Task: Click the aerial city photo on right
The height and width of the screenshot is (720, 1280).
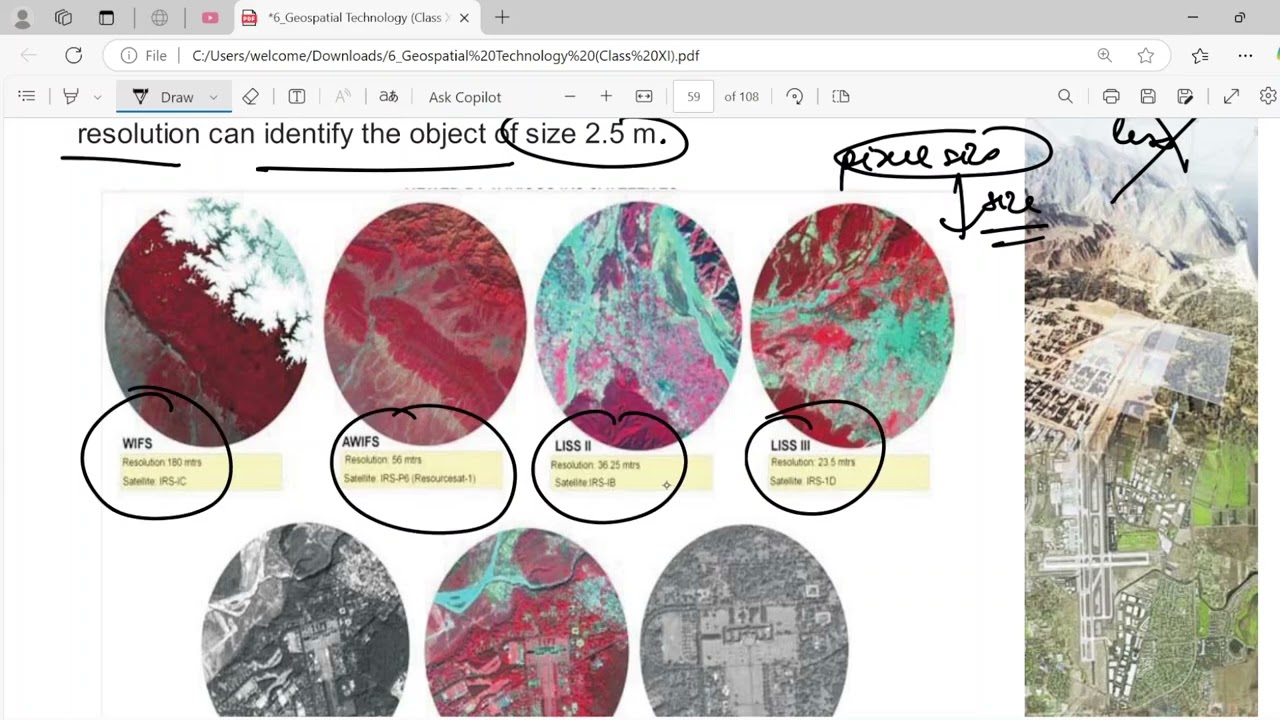Action: pos(1141,417)
